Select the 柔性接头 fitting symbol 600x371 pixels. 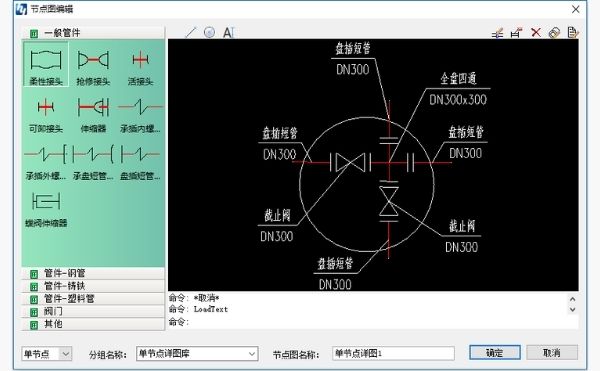[46, 64]
